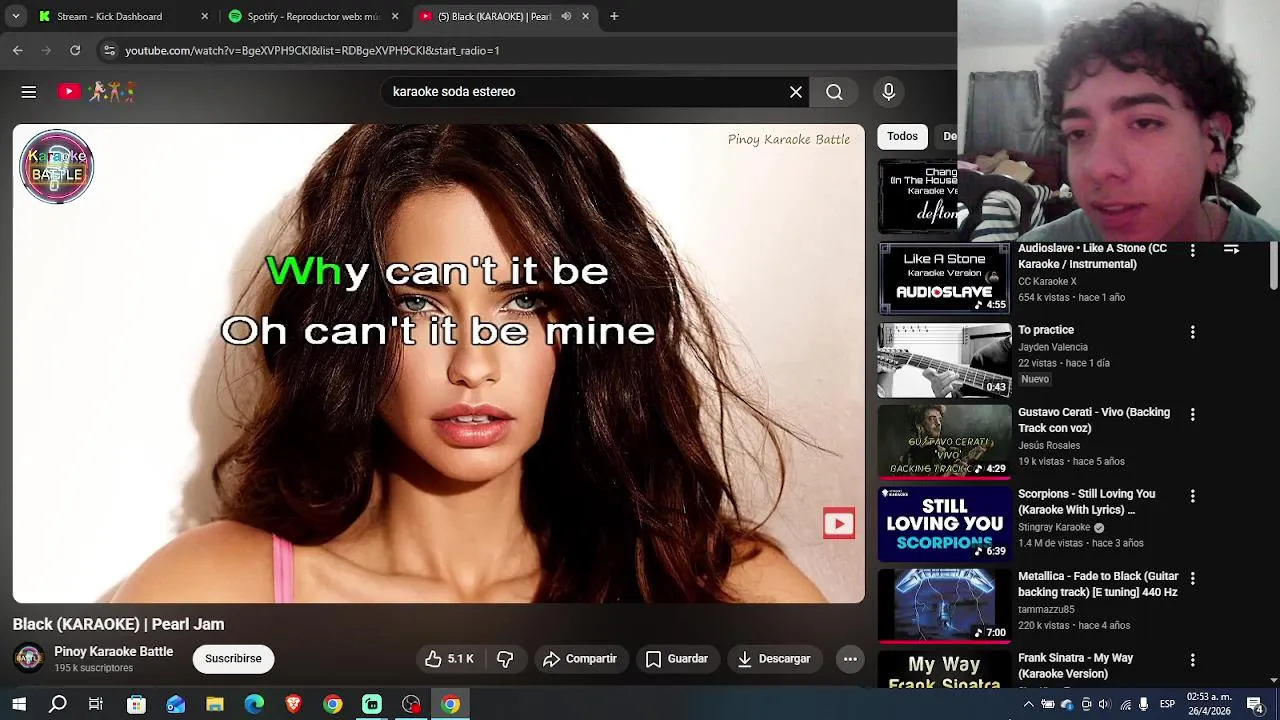The image size is (1280, 720).
Task: Reload the YouTube page
Action: point(75,50)
